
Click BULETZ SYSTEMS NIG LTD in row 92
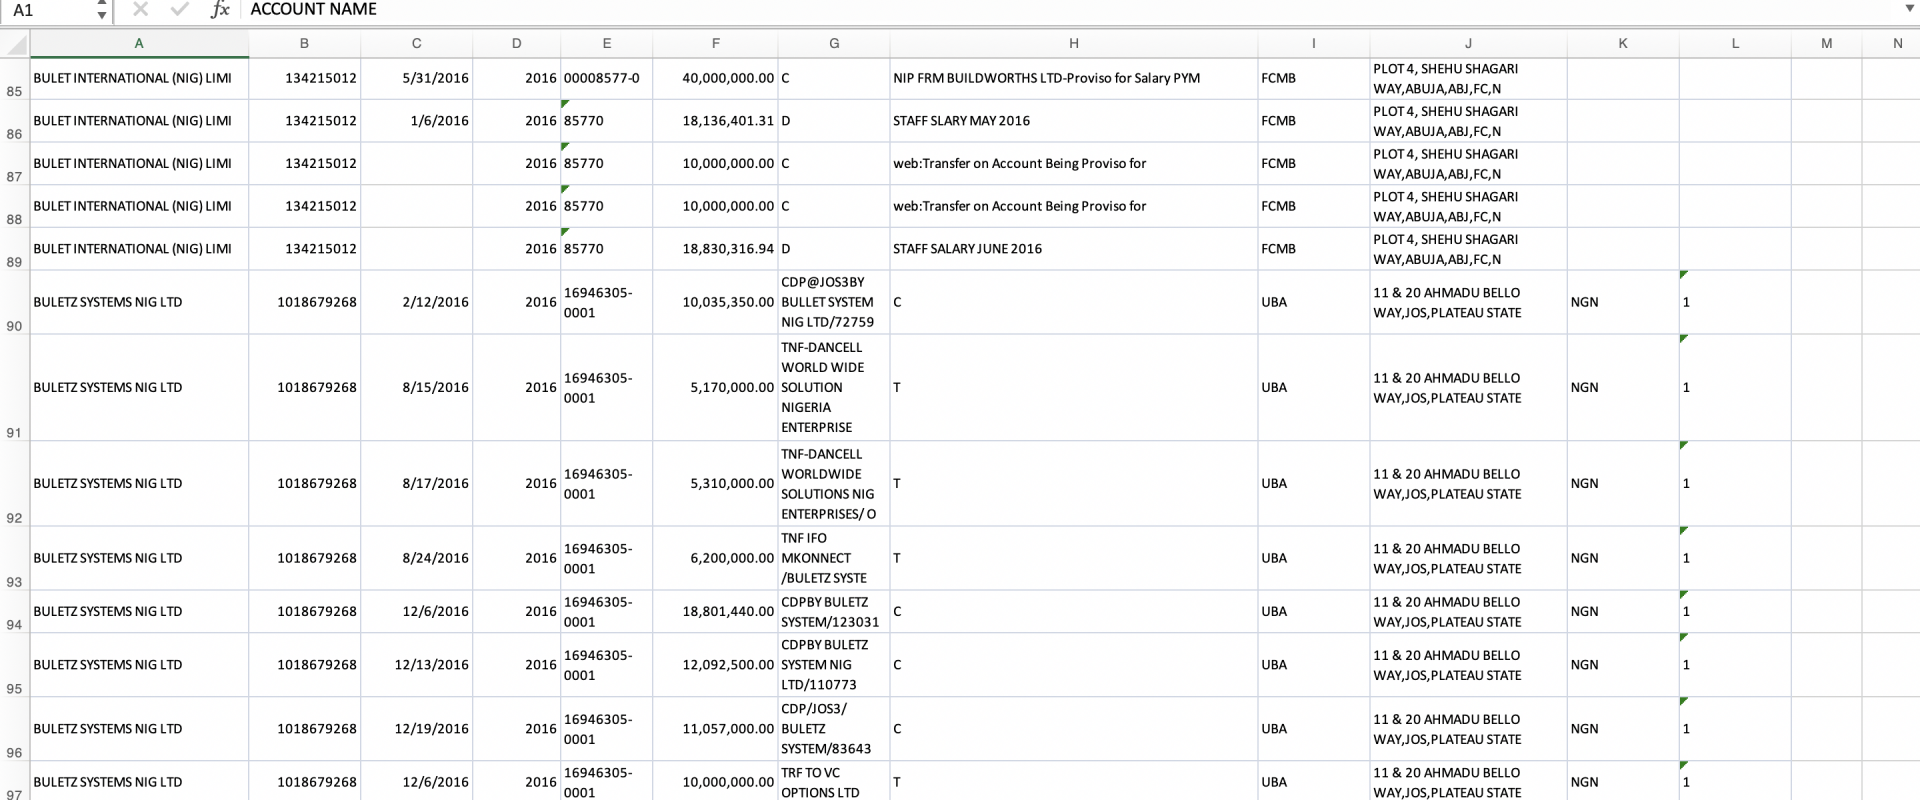pos(139,484)
